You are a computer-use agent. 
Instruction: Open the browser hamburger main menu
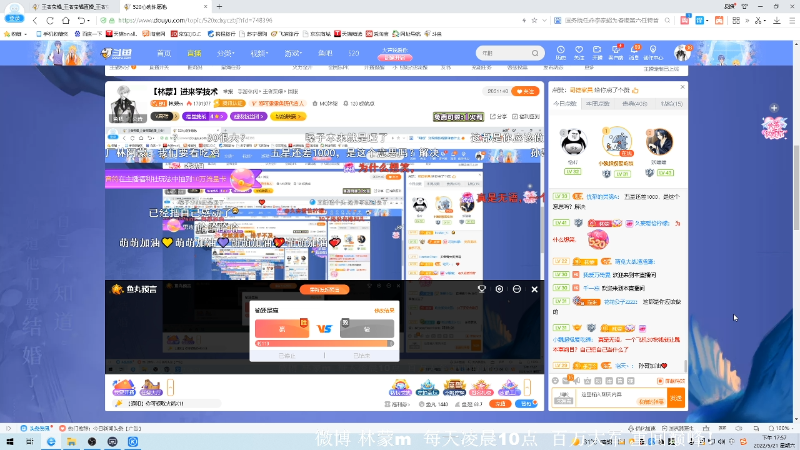(x=792, y=20)
